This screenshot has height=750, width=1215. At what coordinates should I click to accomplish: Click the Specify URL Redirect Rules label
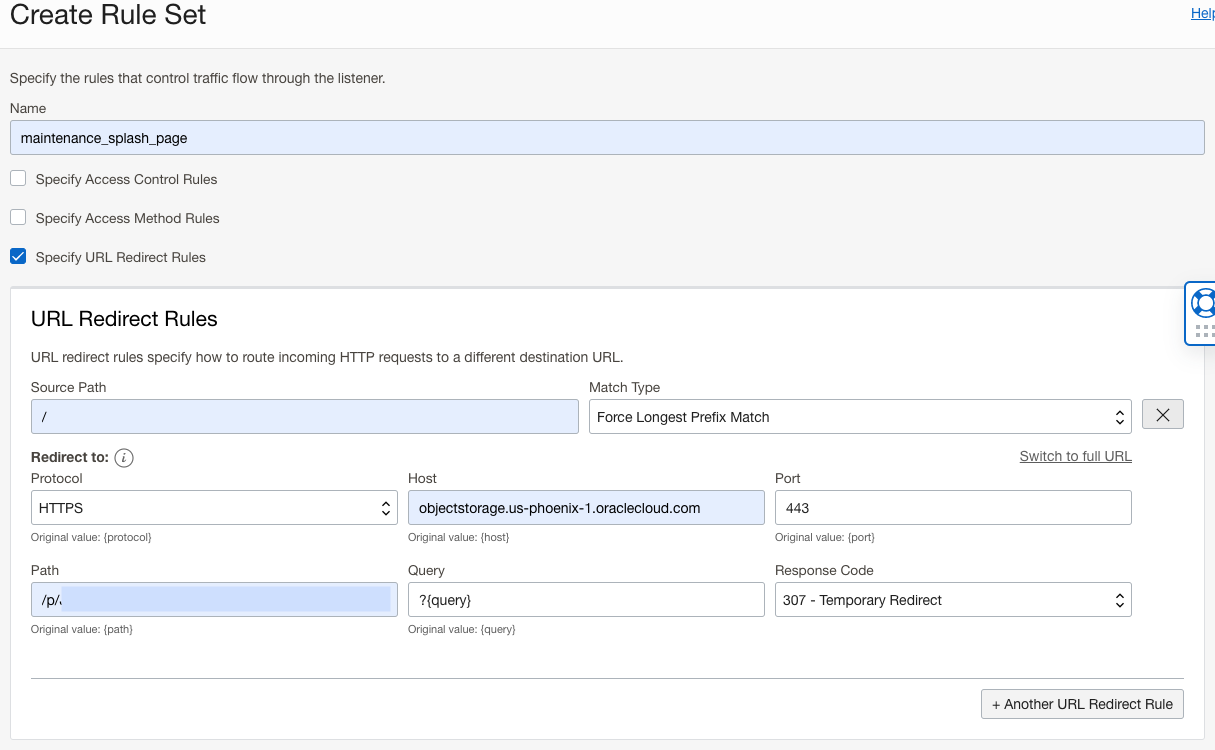coord(120,257)
